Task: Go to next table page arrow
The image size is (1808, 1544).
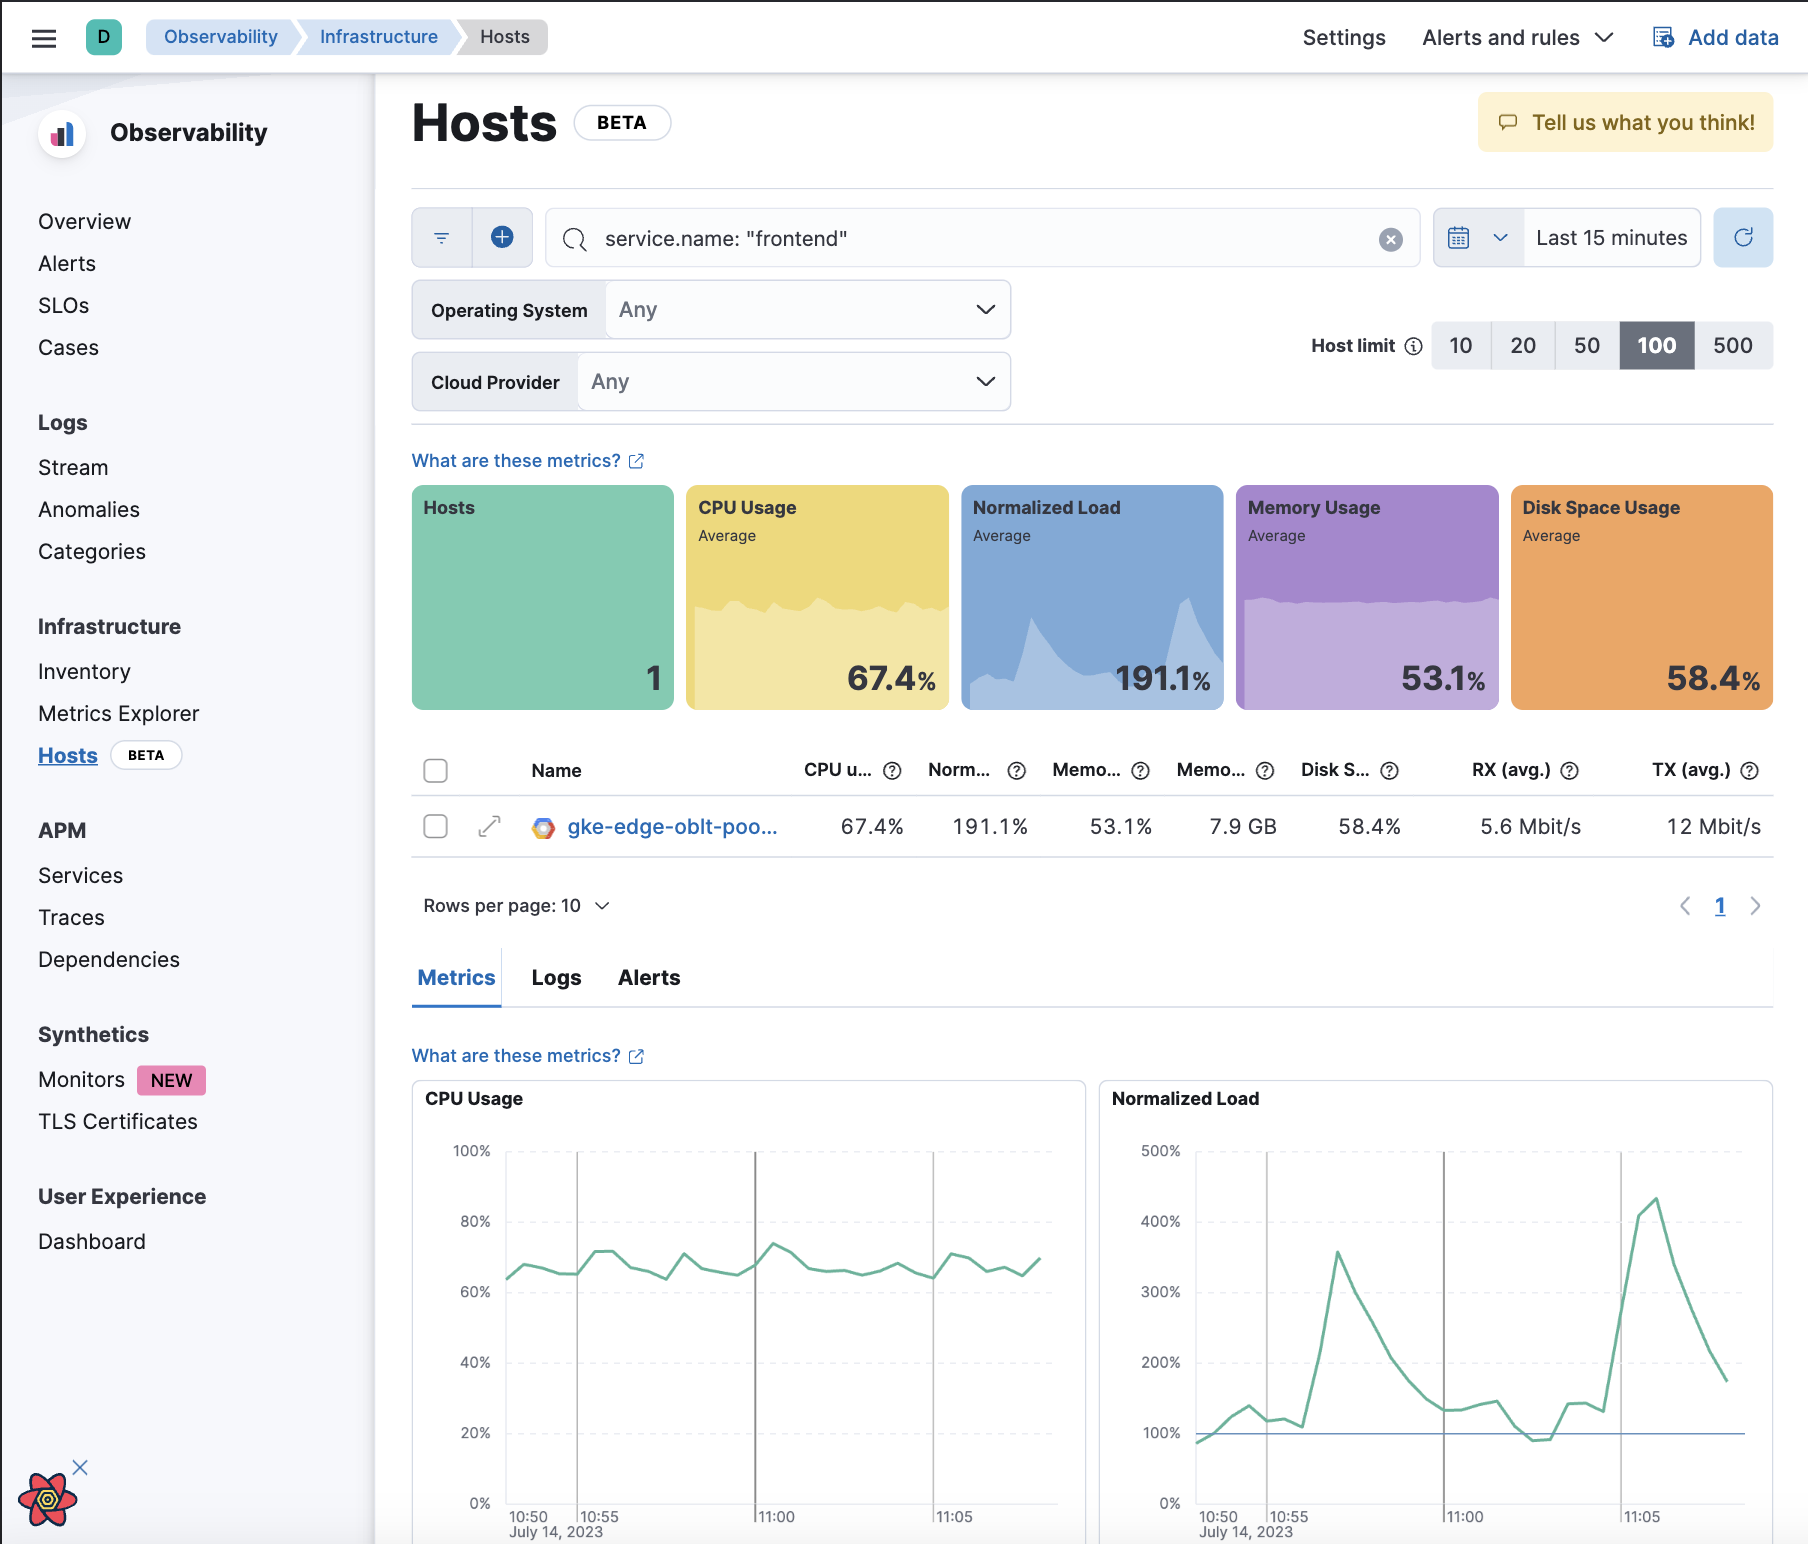Action: tap(1755, 906)
